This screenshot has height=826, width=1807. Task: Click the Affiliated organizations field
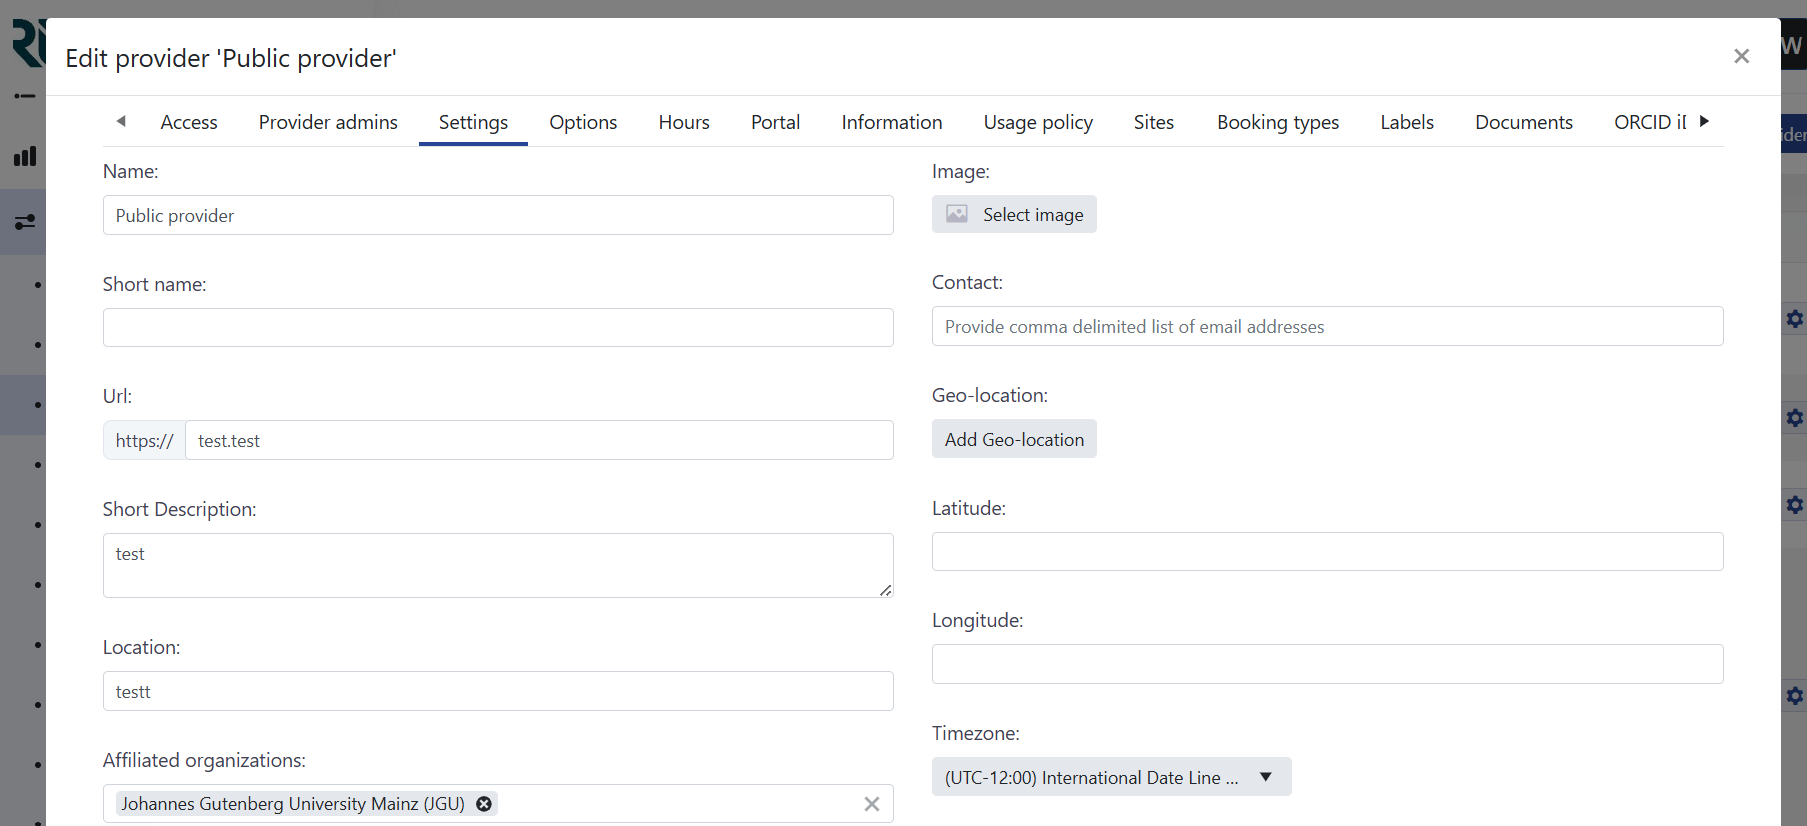click(498, 804)
